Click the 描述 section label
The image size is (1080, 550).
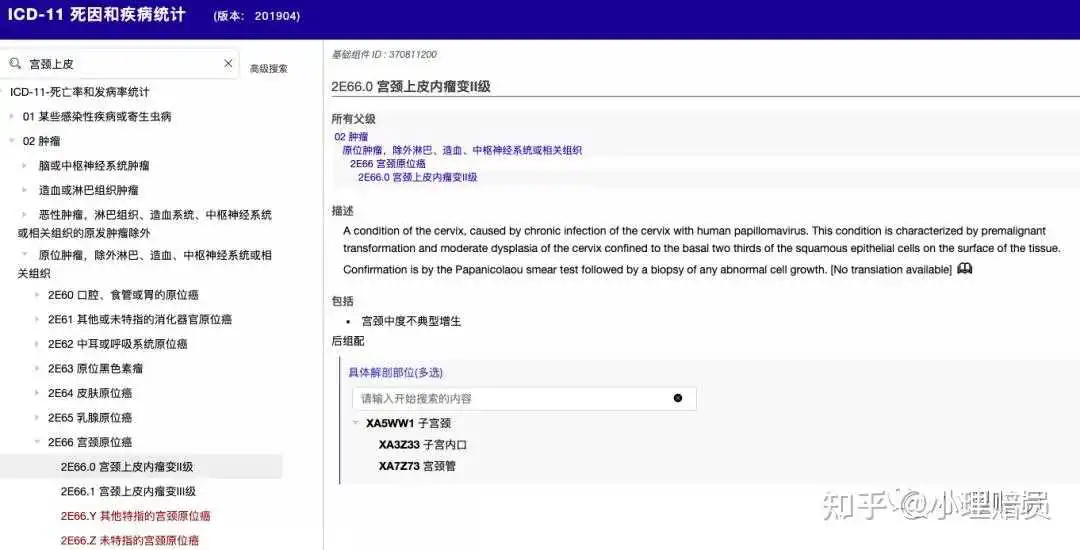[x=342, y=211]
